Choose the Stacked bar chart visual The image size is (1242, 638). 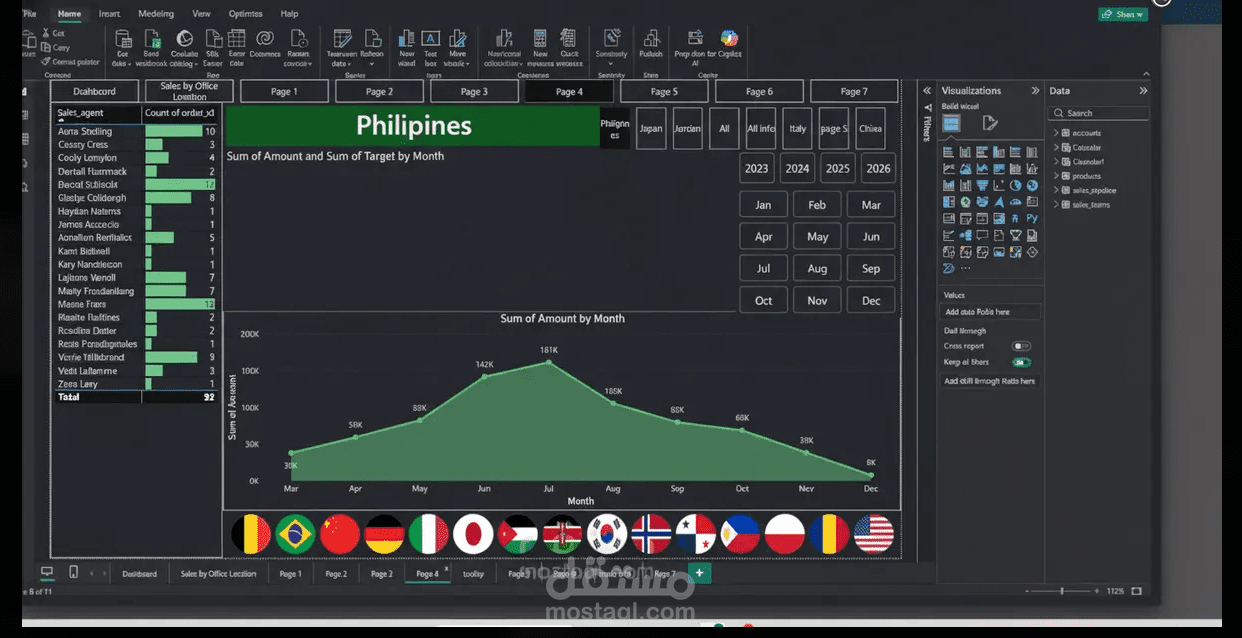pos(949,152)
